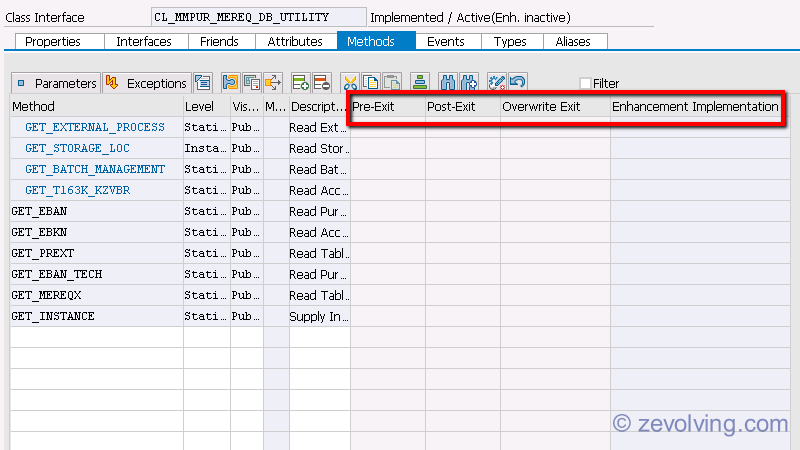Delete row with the red minus icon
Viewport: 800px width, 450px height.
tap(321, 83)
